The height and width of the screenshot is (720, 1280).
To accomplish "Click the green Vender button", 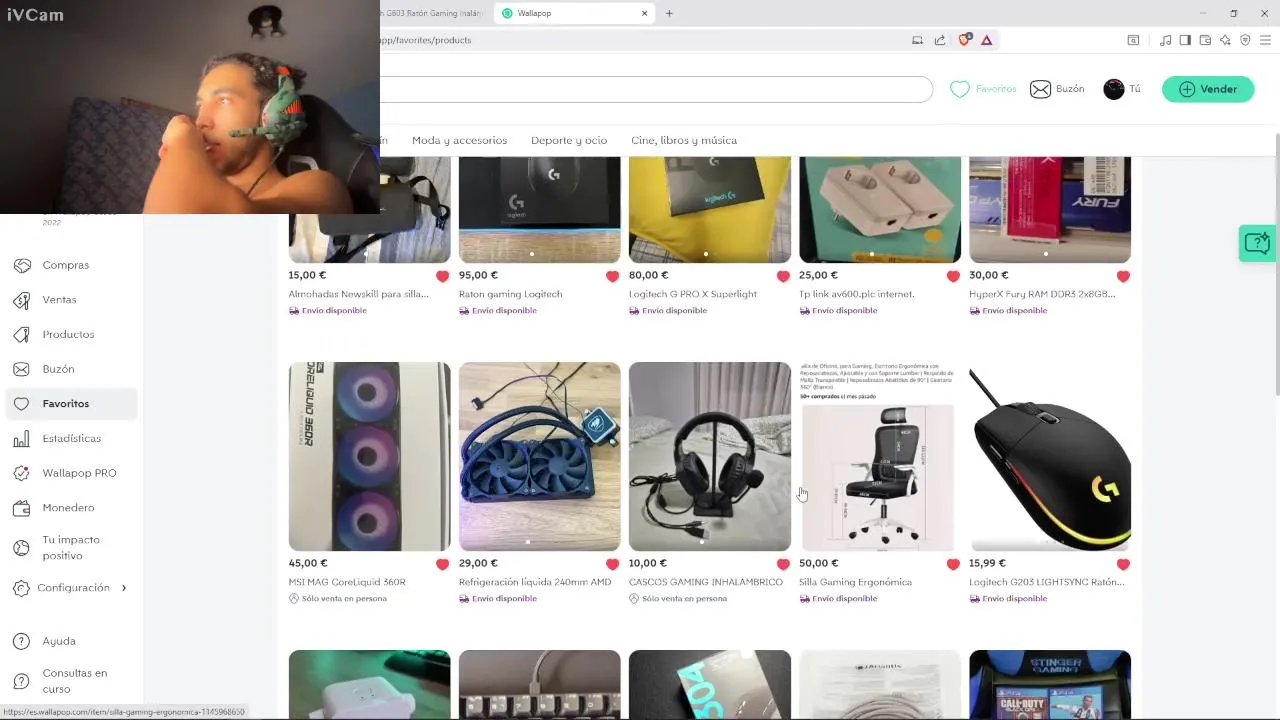I will (1208, 89).
